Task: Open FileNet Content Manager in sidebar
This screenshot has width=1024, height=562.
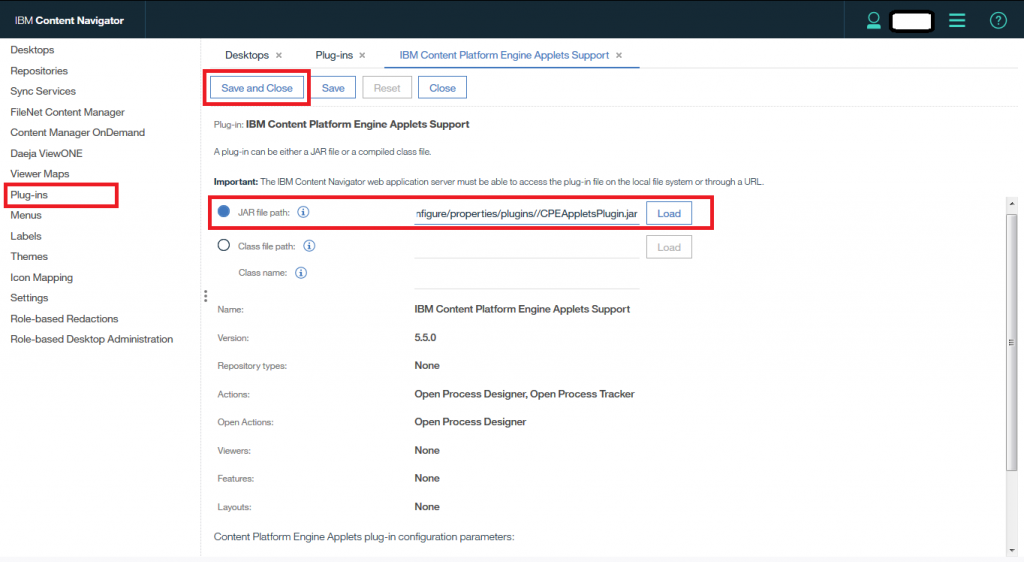Action: coord(67,112)
